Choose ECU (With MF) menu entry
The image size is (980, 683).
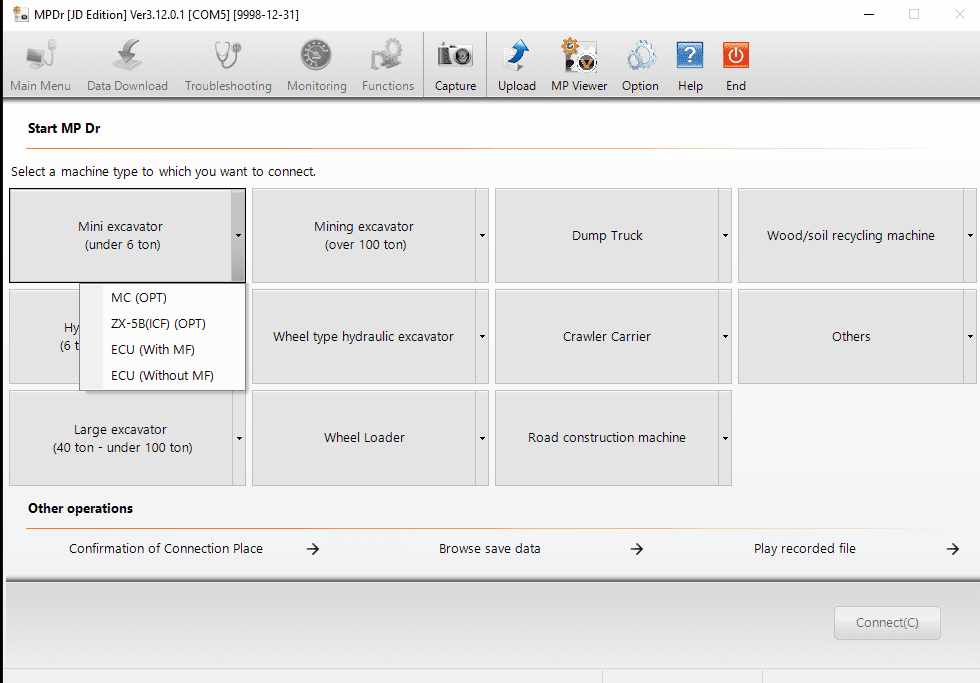[153, 350]
